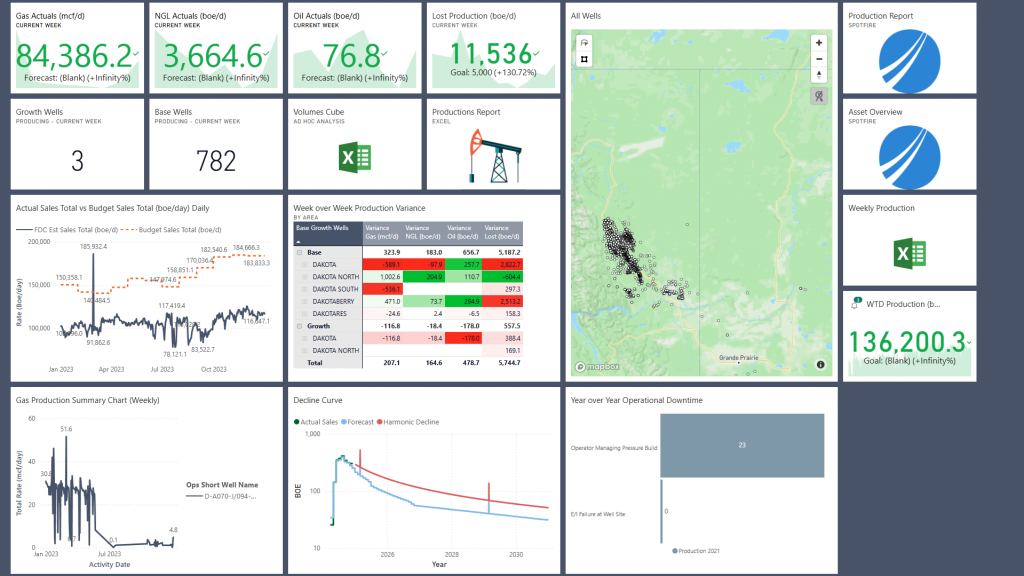
Task: Zoom out on the All Wells map
Action: click(819, 59)
